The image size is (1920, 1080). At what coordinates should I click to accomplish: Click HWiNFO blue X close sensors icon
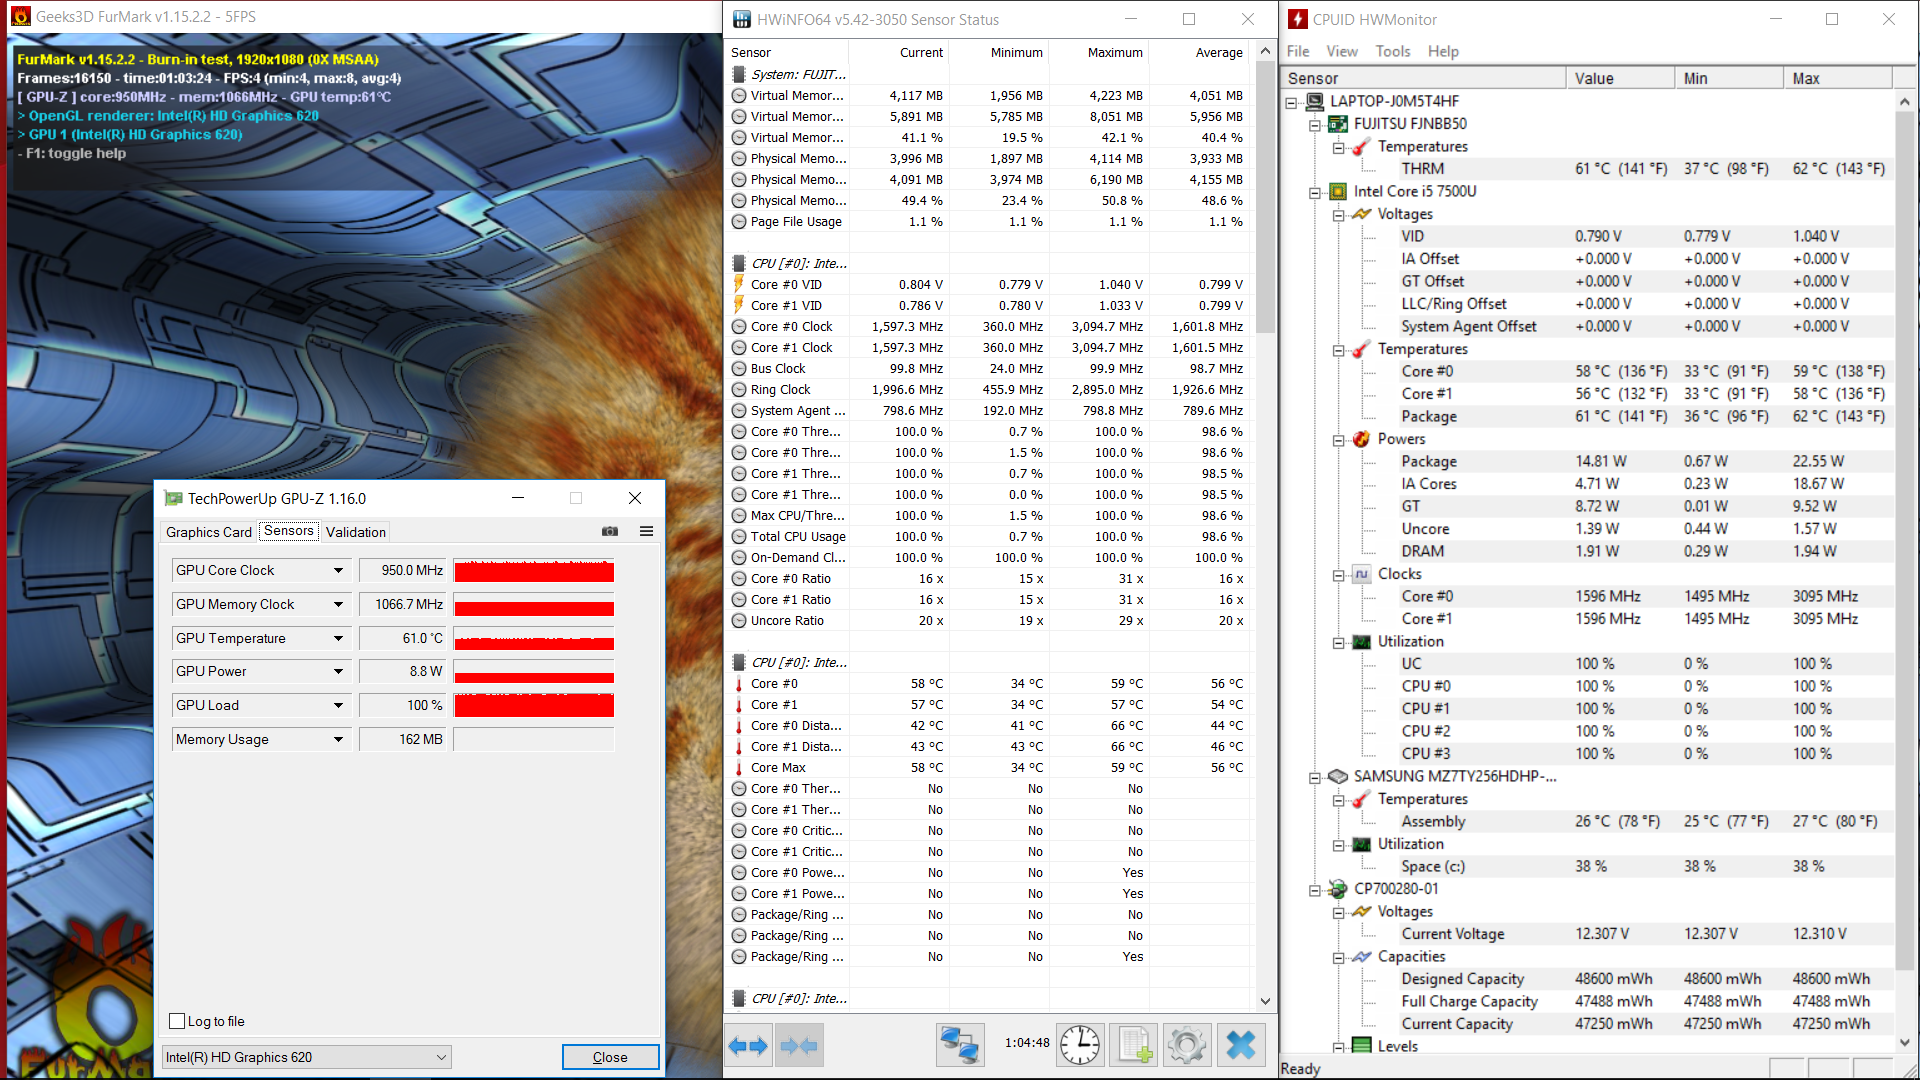pos(1241,1045)
